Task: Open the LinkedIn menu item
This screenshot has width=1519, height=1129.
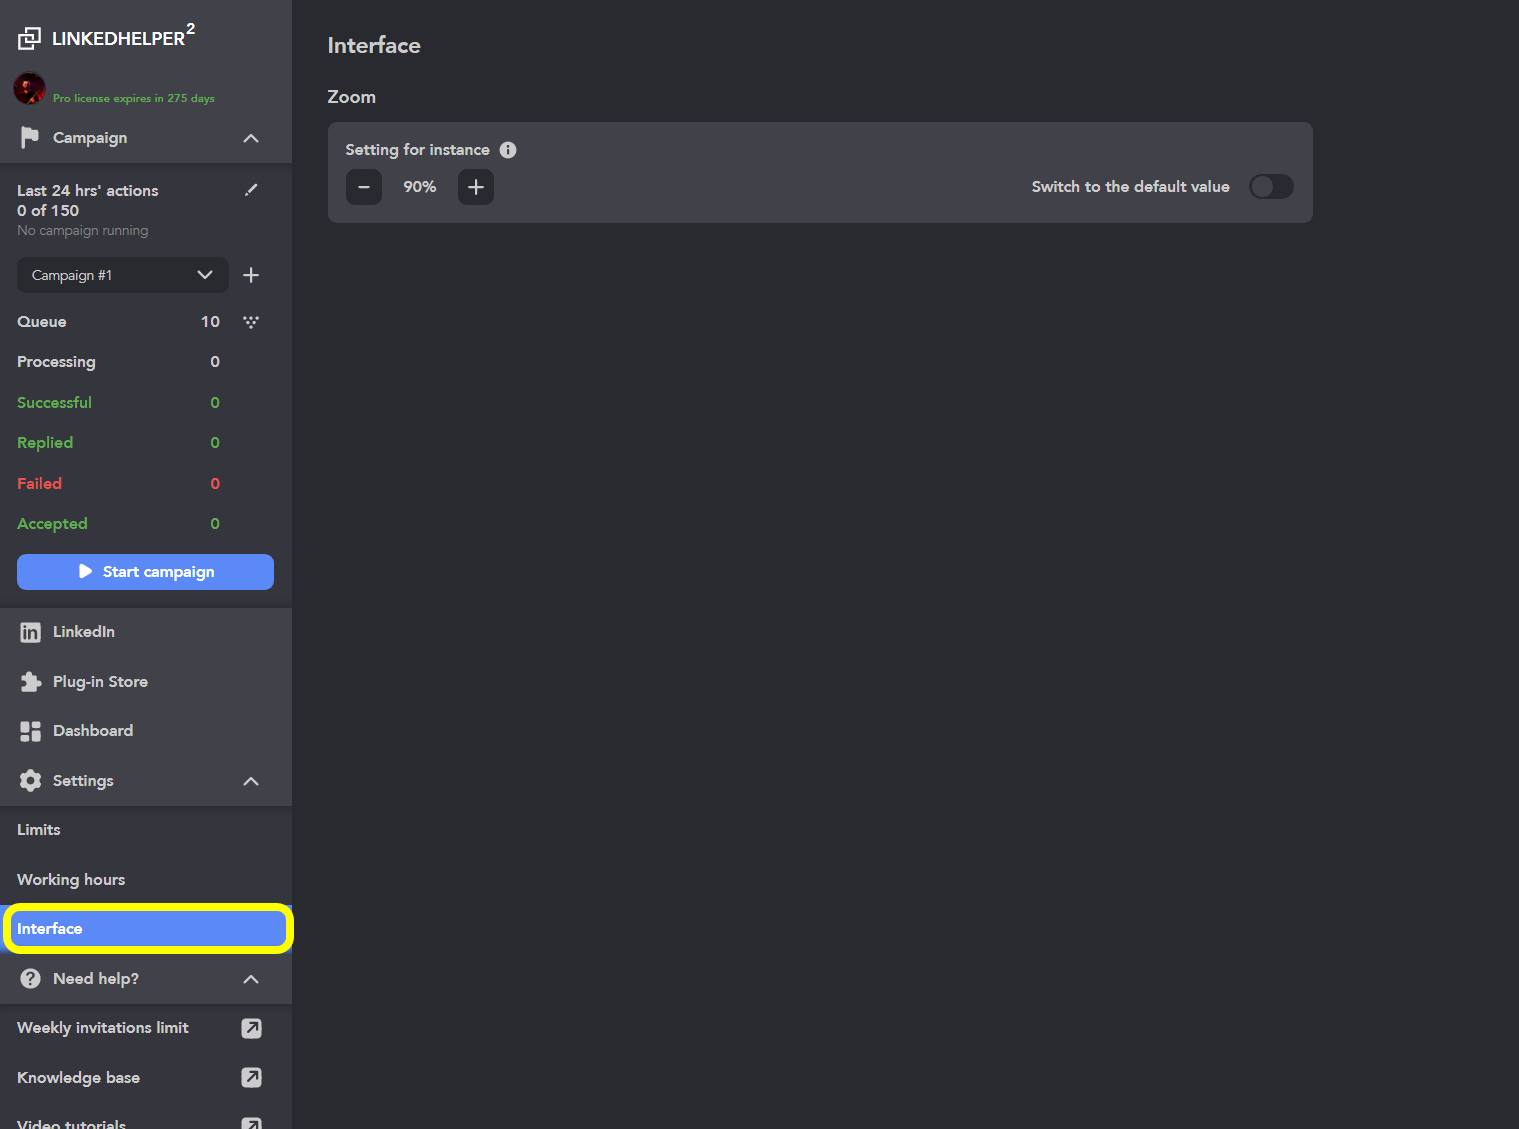Action: click(146, 632)
